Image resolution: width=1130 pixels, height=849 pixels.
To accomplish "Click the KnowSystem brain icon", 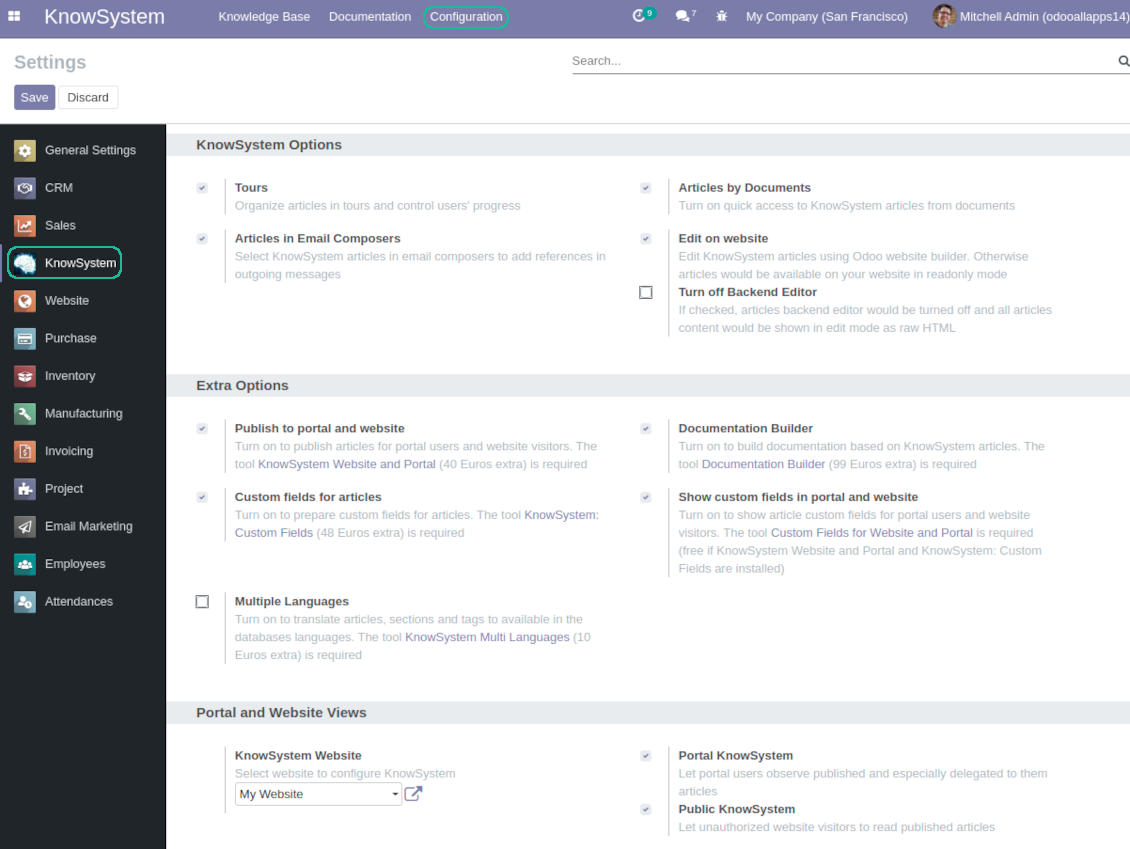I will click(x=25, y=263).
